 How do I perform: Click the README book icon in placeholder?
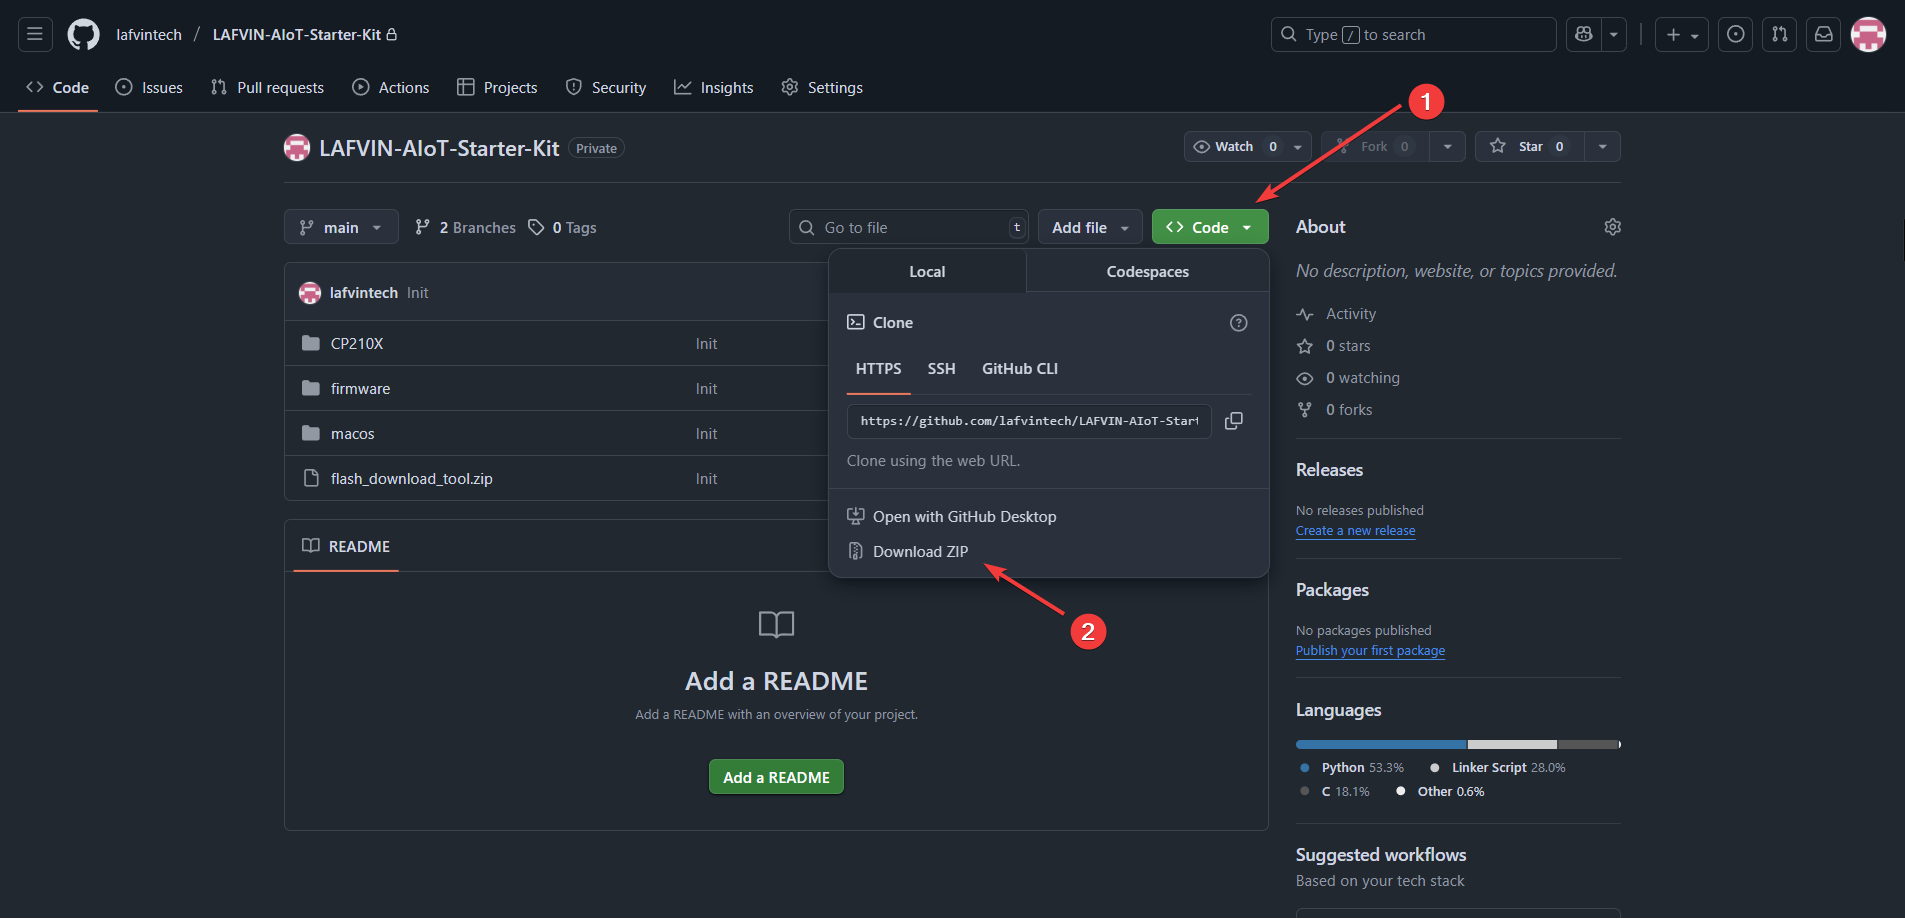(x=776, y=625)
